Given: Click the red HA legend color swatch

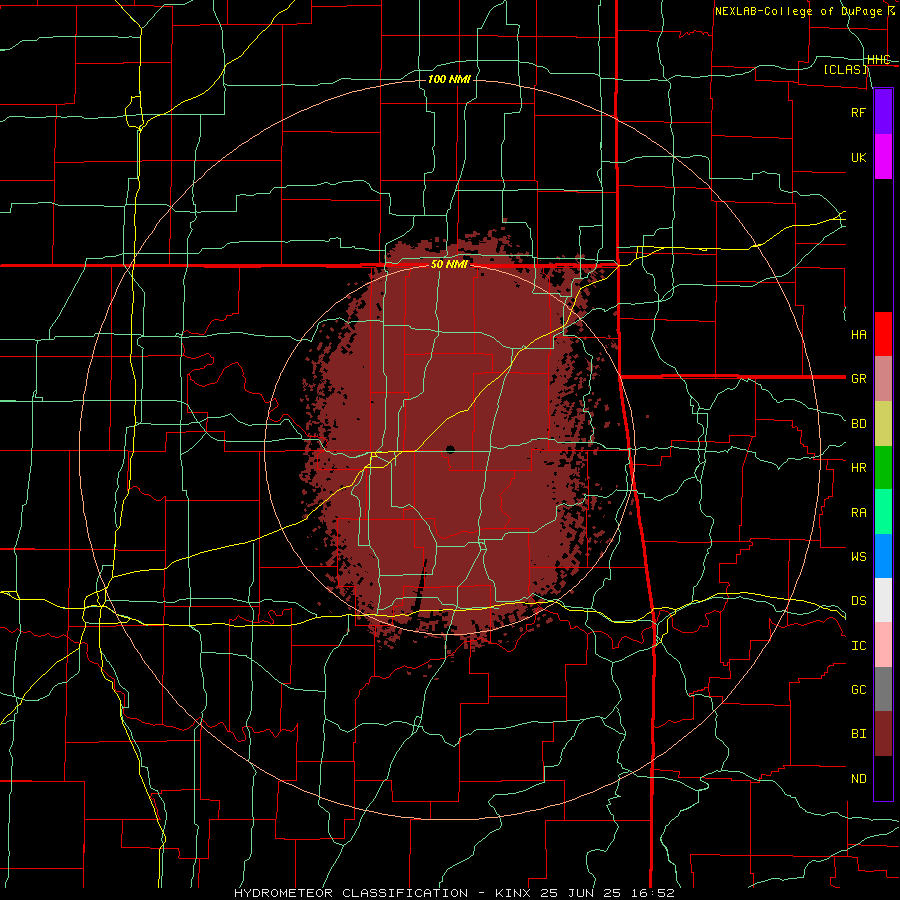Looking at the screenshot, I should tap(883, 334).
